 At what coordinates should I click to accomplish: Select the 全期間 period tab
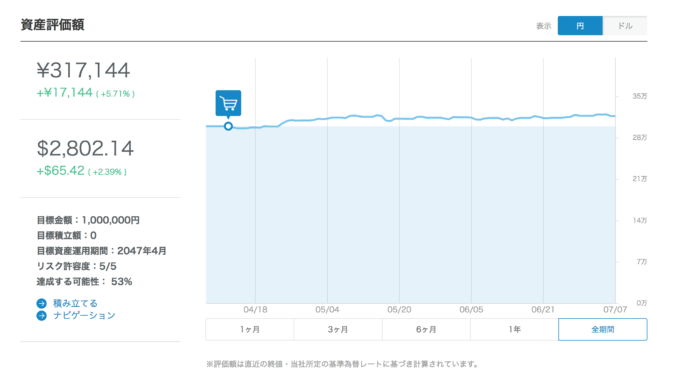(603, 329)
